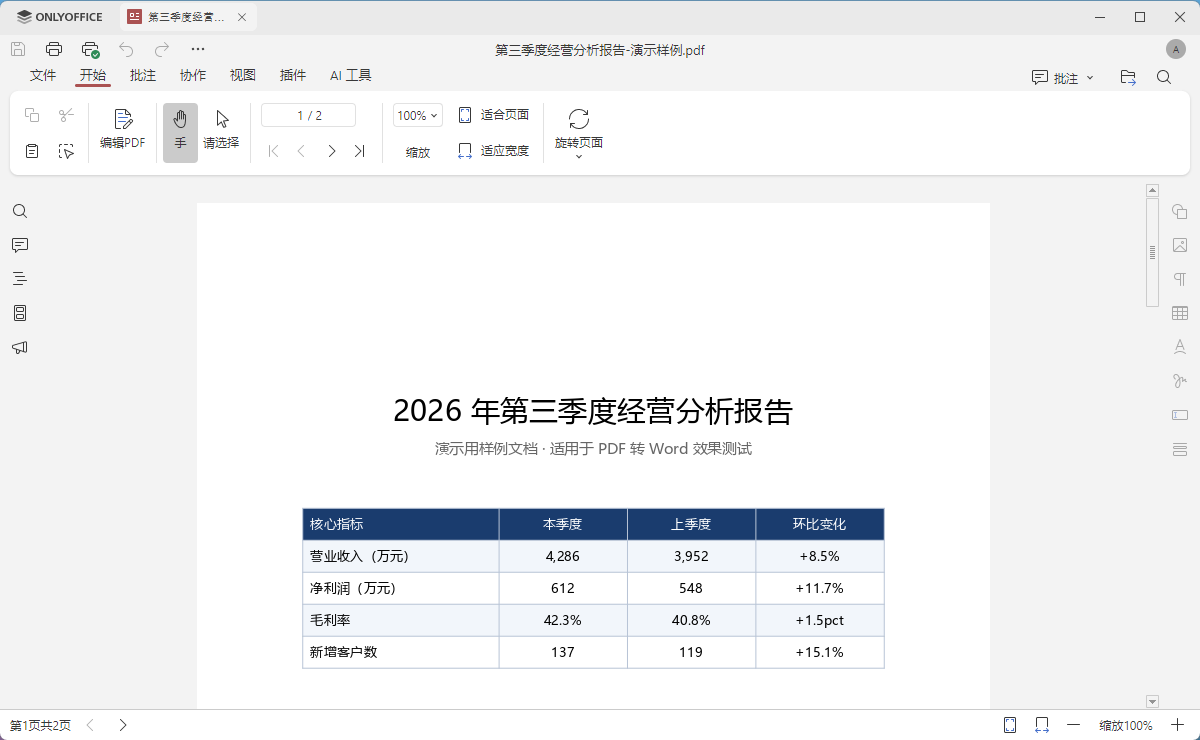Click the scrollbar down arrow
This screenshot has height=740, width=1200.
click(x=1152, y=702)
